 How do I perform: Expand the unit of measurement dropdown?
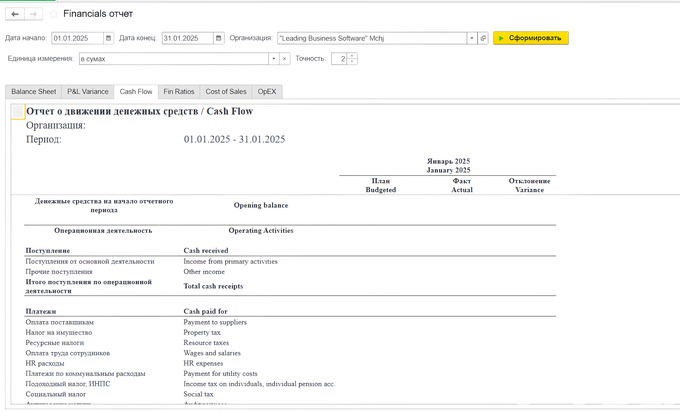point(272,59)
